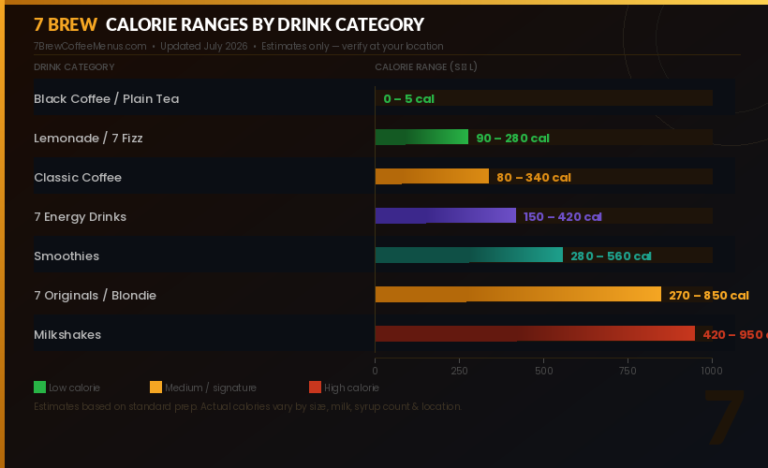Viewport: 768px width, 468px height.
Task: Click the orange 'Medium / signature' legend swatch
Action: [156, 387]
